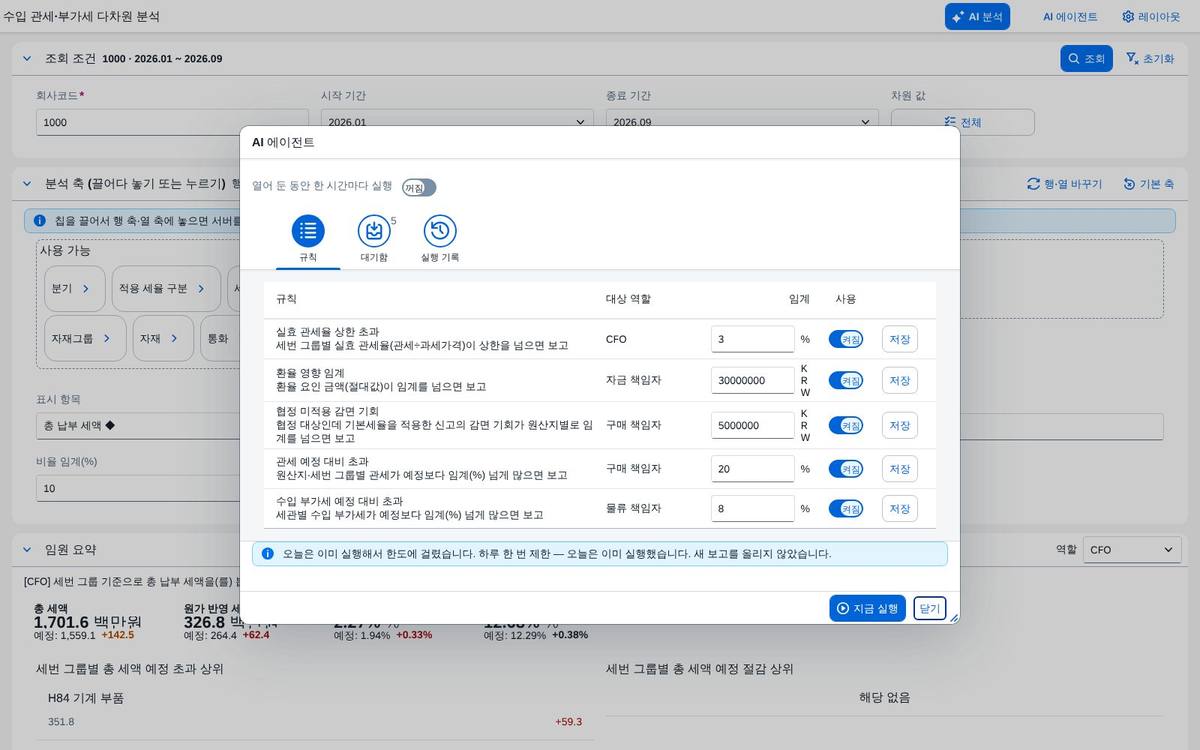
Task: Click the 대상 역할 column header
Action: [x=628, y=299]
